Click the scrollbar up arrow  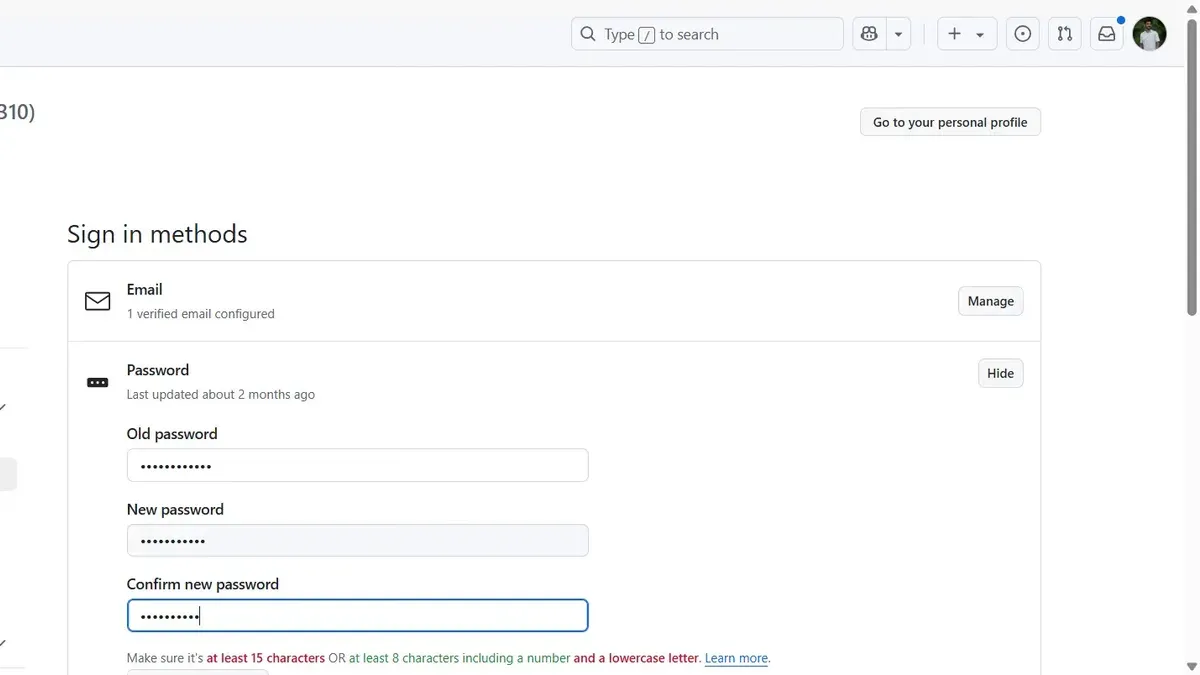pos(1191,8)
